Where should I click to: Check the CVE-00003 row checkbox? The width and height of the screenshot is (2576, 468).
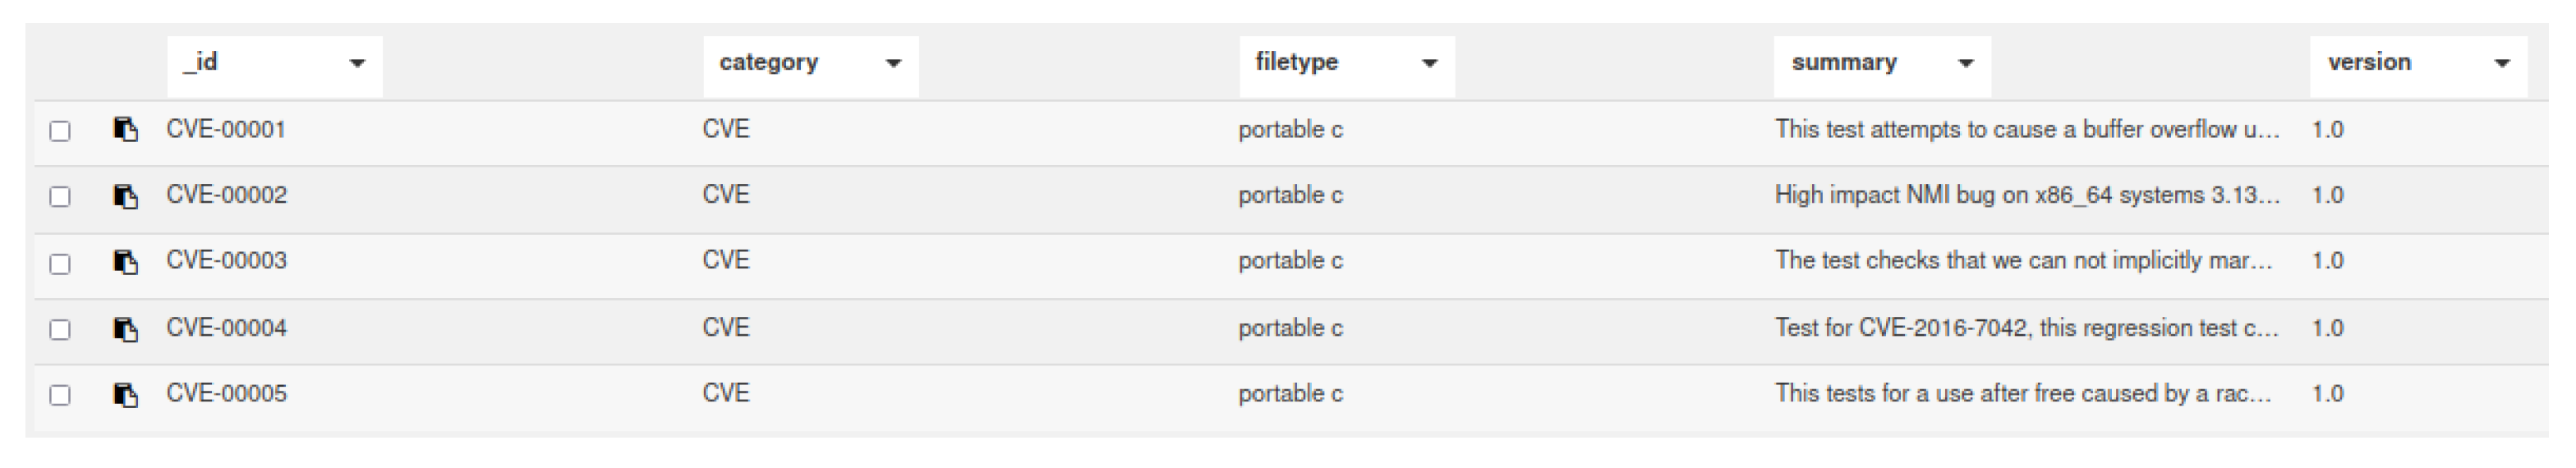(60, 263)
